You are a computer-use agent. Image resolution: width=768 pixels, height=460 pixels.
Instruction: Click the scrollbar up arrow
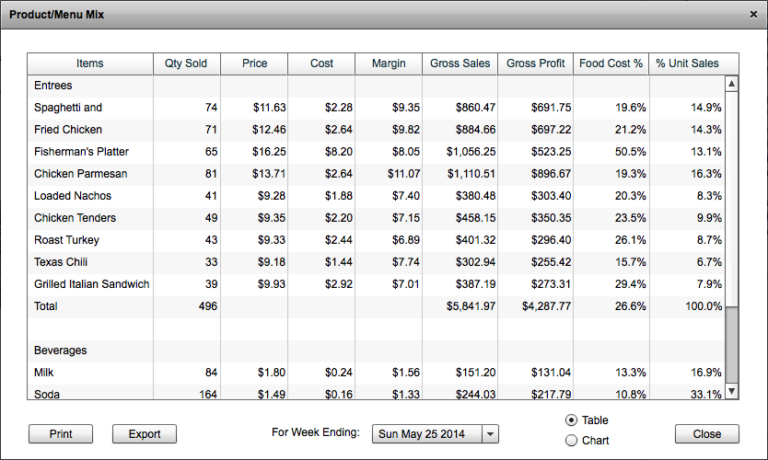tap(731, 86)
